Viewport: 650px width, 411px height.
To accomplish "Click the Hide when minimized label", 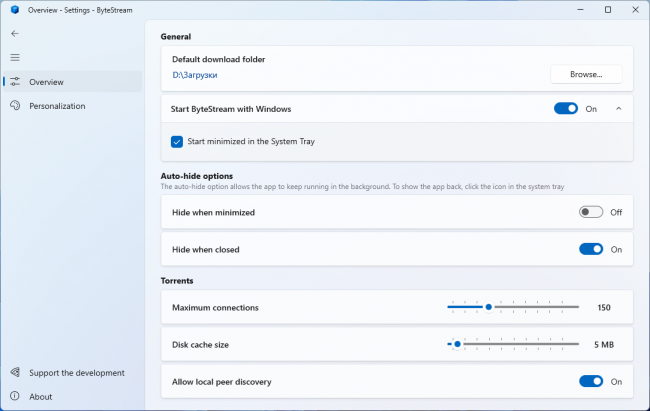I will pos(213,212).
